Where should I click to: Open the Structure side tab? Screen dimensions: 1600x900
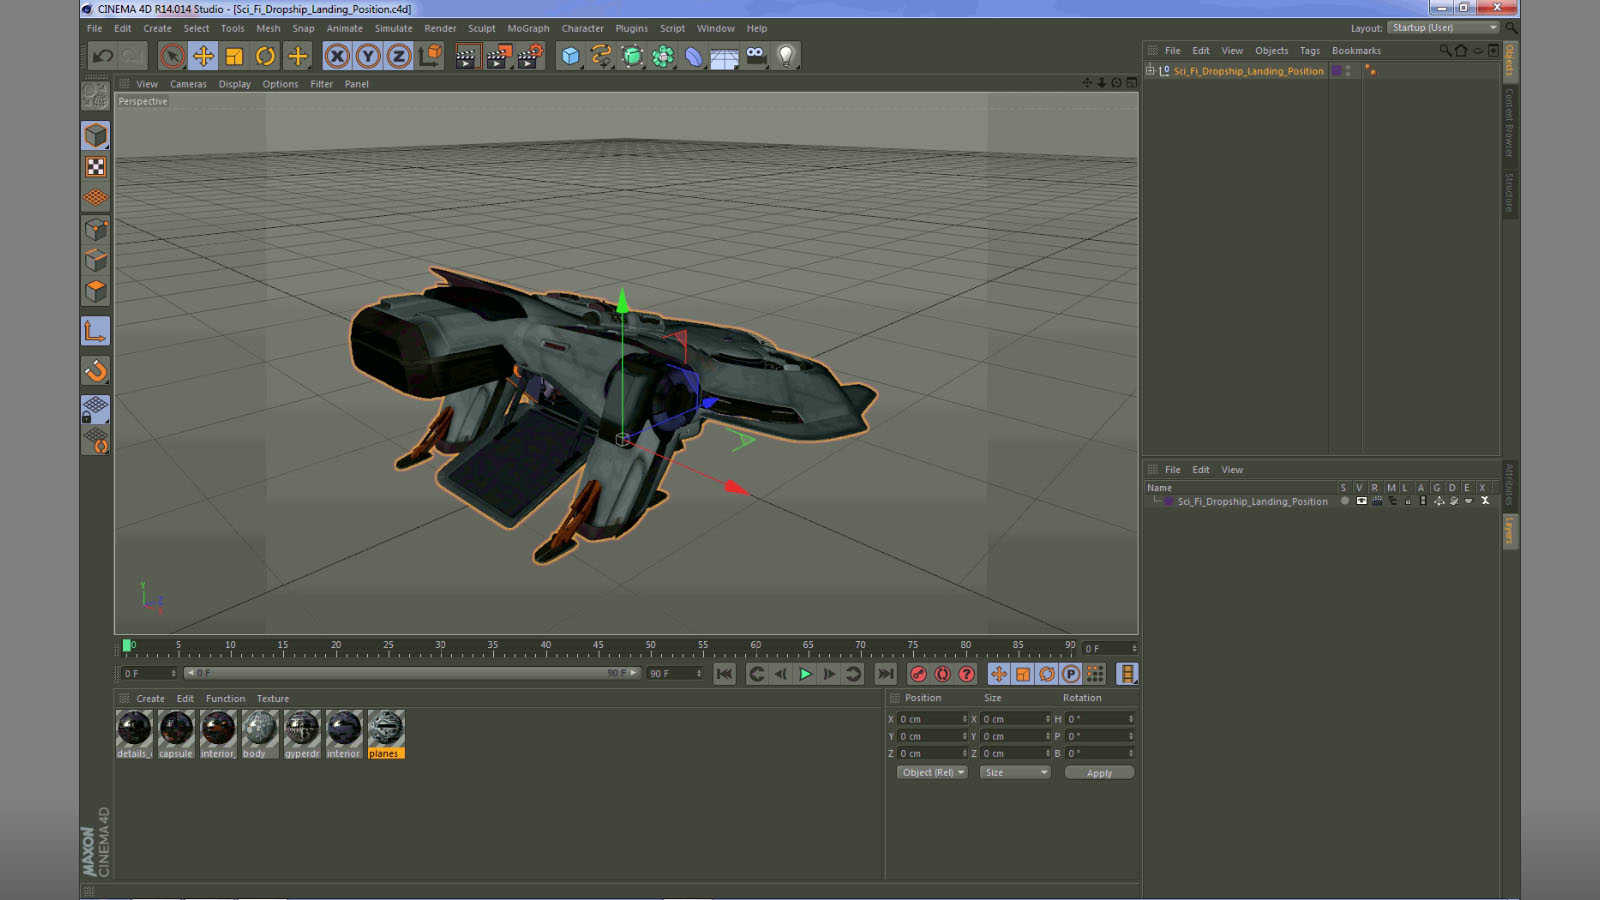[1509, 193]
